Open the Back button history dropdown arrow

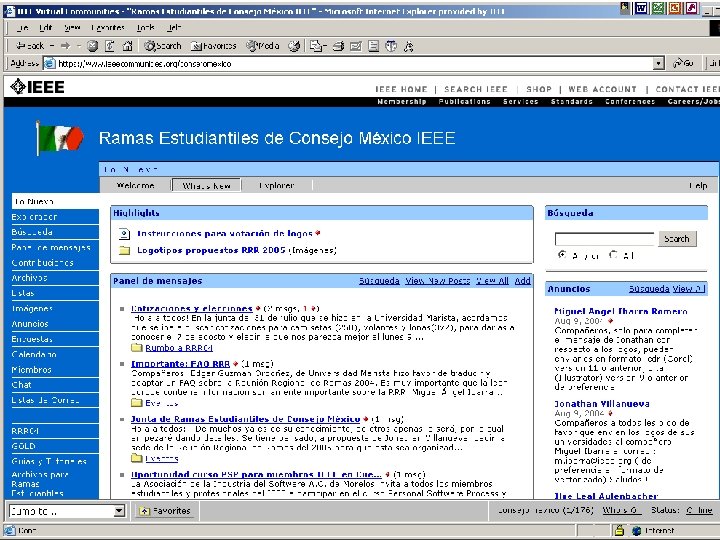[x=51, y=46]
